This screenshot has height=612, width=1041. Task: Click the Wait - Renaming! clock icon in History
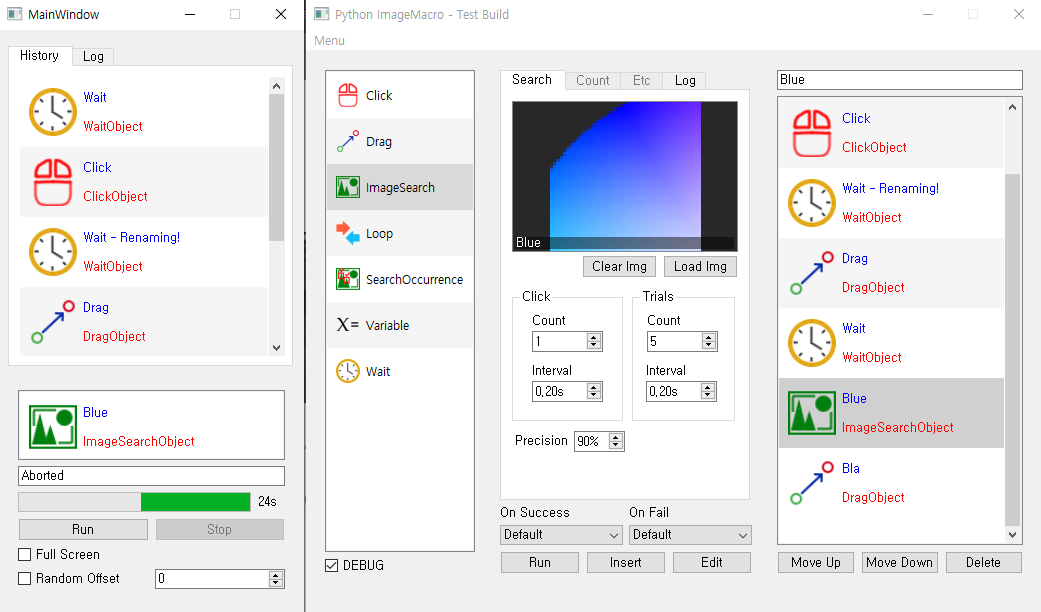pos(53,252)
